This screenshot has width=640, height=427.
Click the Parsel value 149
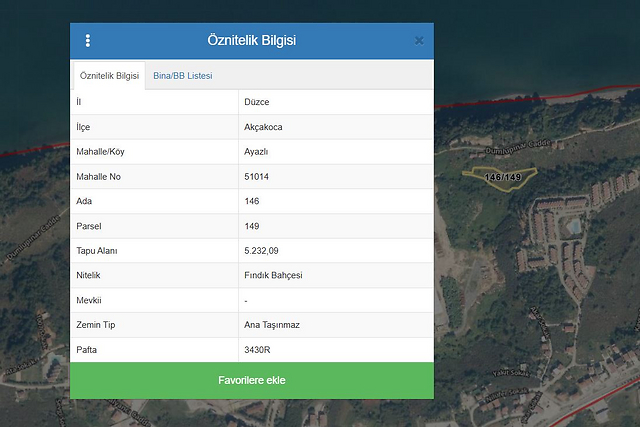coord(252,226)
